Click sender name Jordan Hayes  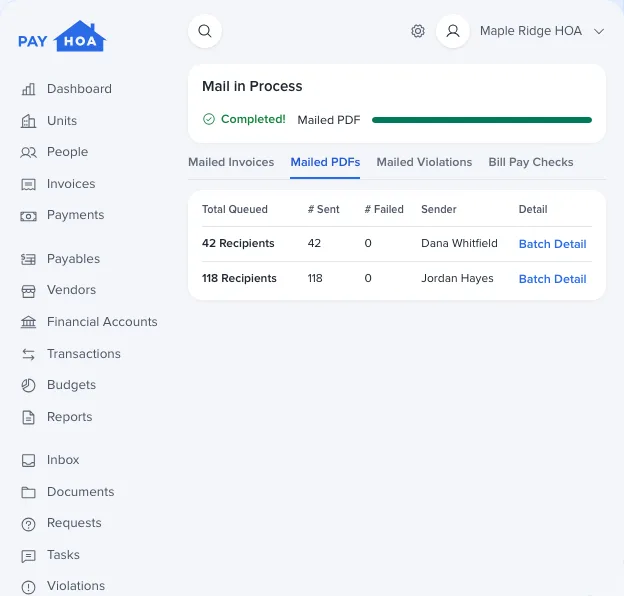[457, 278]
